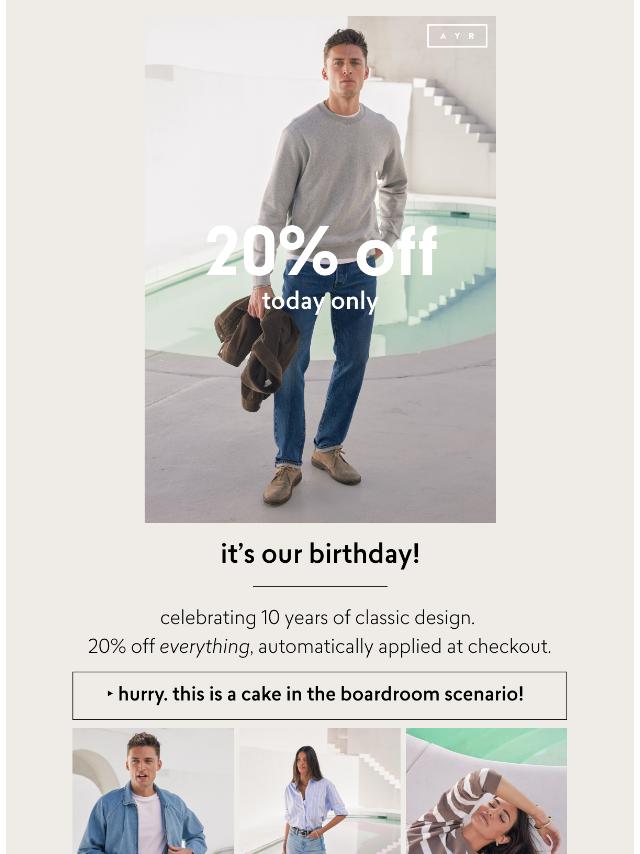The image size is (640, 854).
Task: Click the 'it's our birthday!' heading
Action: coord(320,554)
